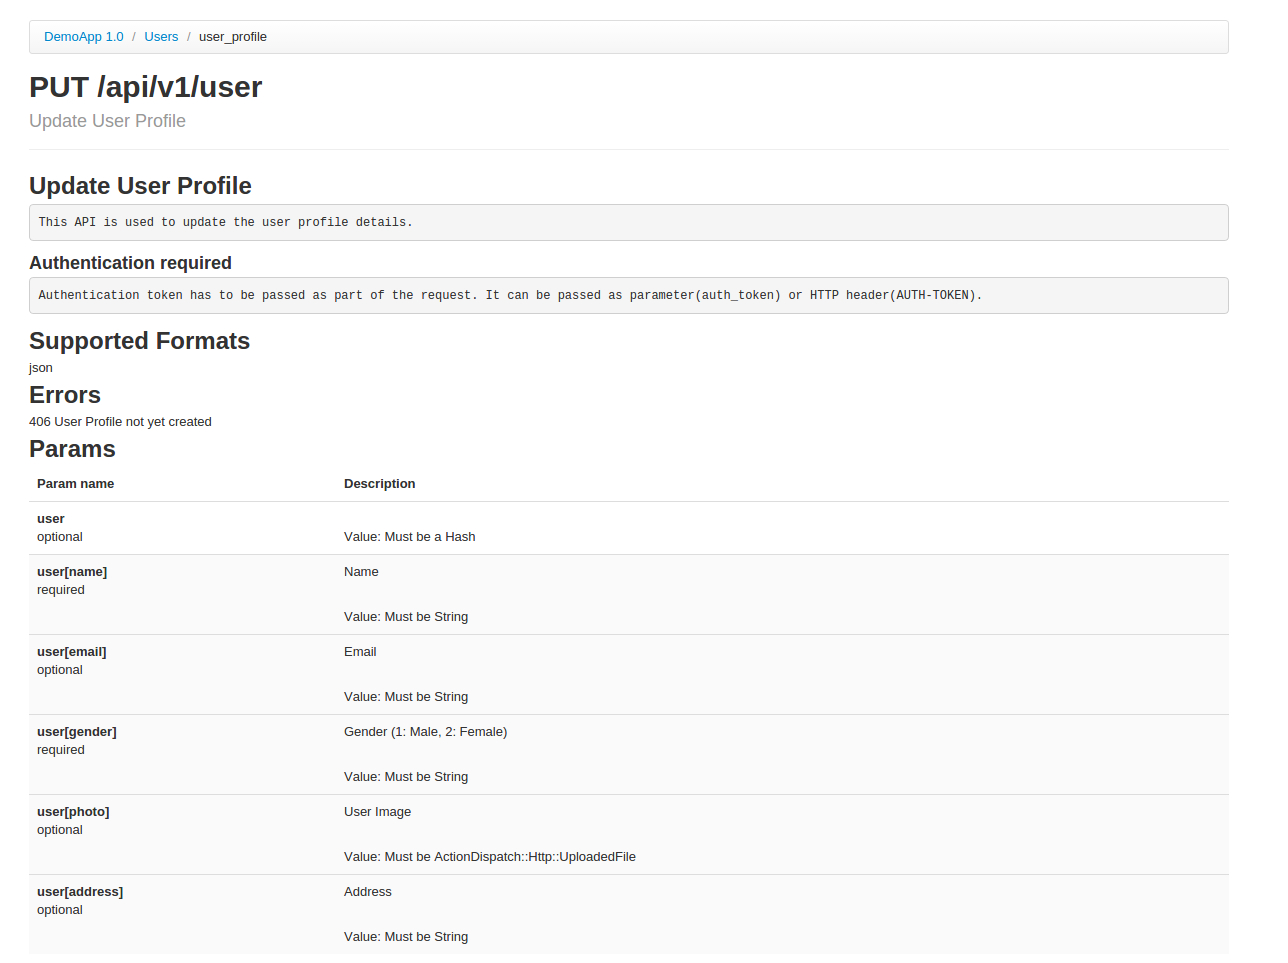Click the Params section heading
The image size is (1288, 963).
click(x=72, y=449)
